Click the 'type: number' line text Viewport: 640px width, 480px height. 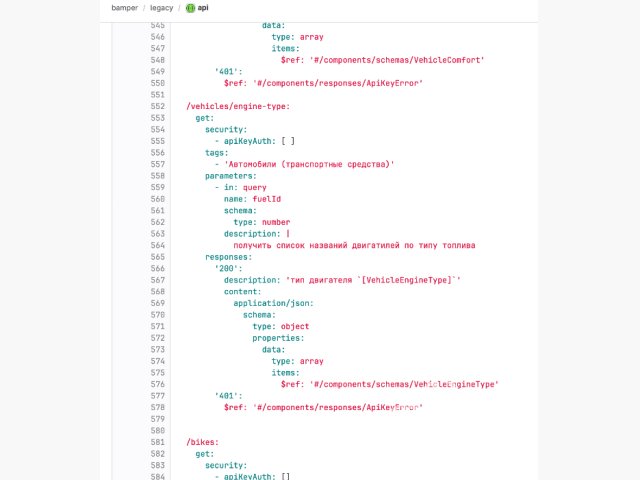click(262, 222)
